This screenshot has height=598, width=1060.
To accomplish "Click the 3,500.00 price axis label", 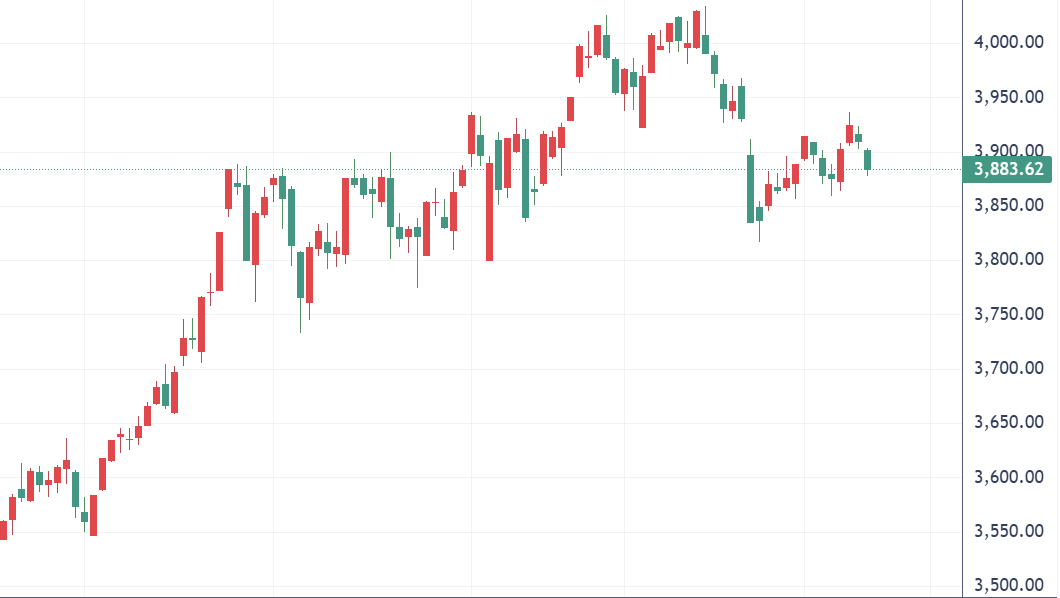I will tap(1008, 586).
